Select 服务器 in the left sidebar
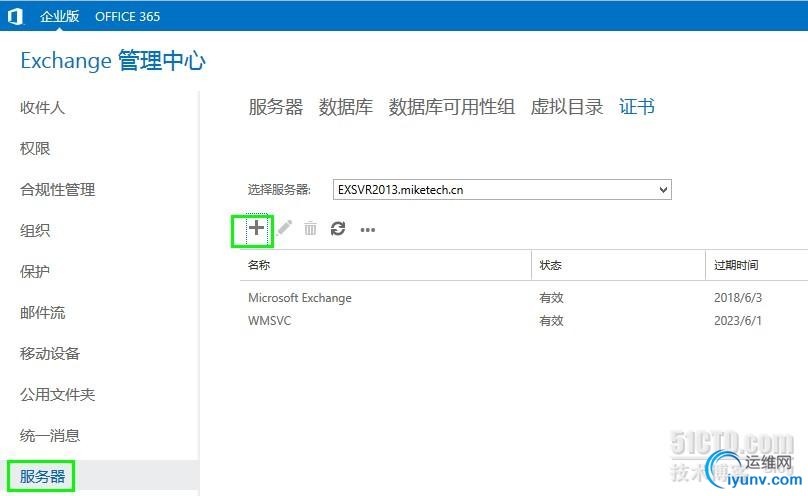 coord(42,476)
